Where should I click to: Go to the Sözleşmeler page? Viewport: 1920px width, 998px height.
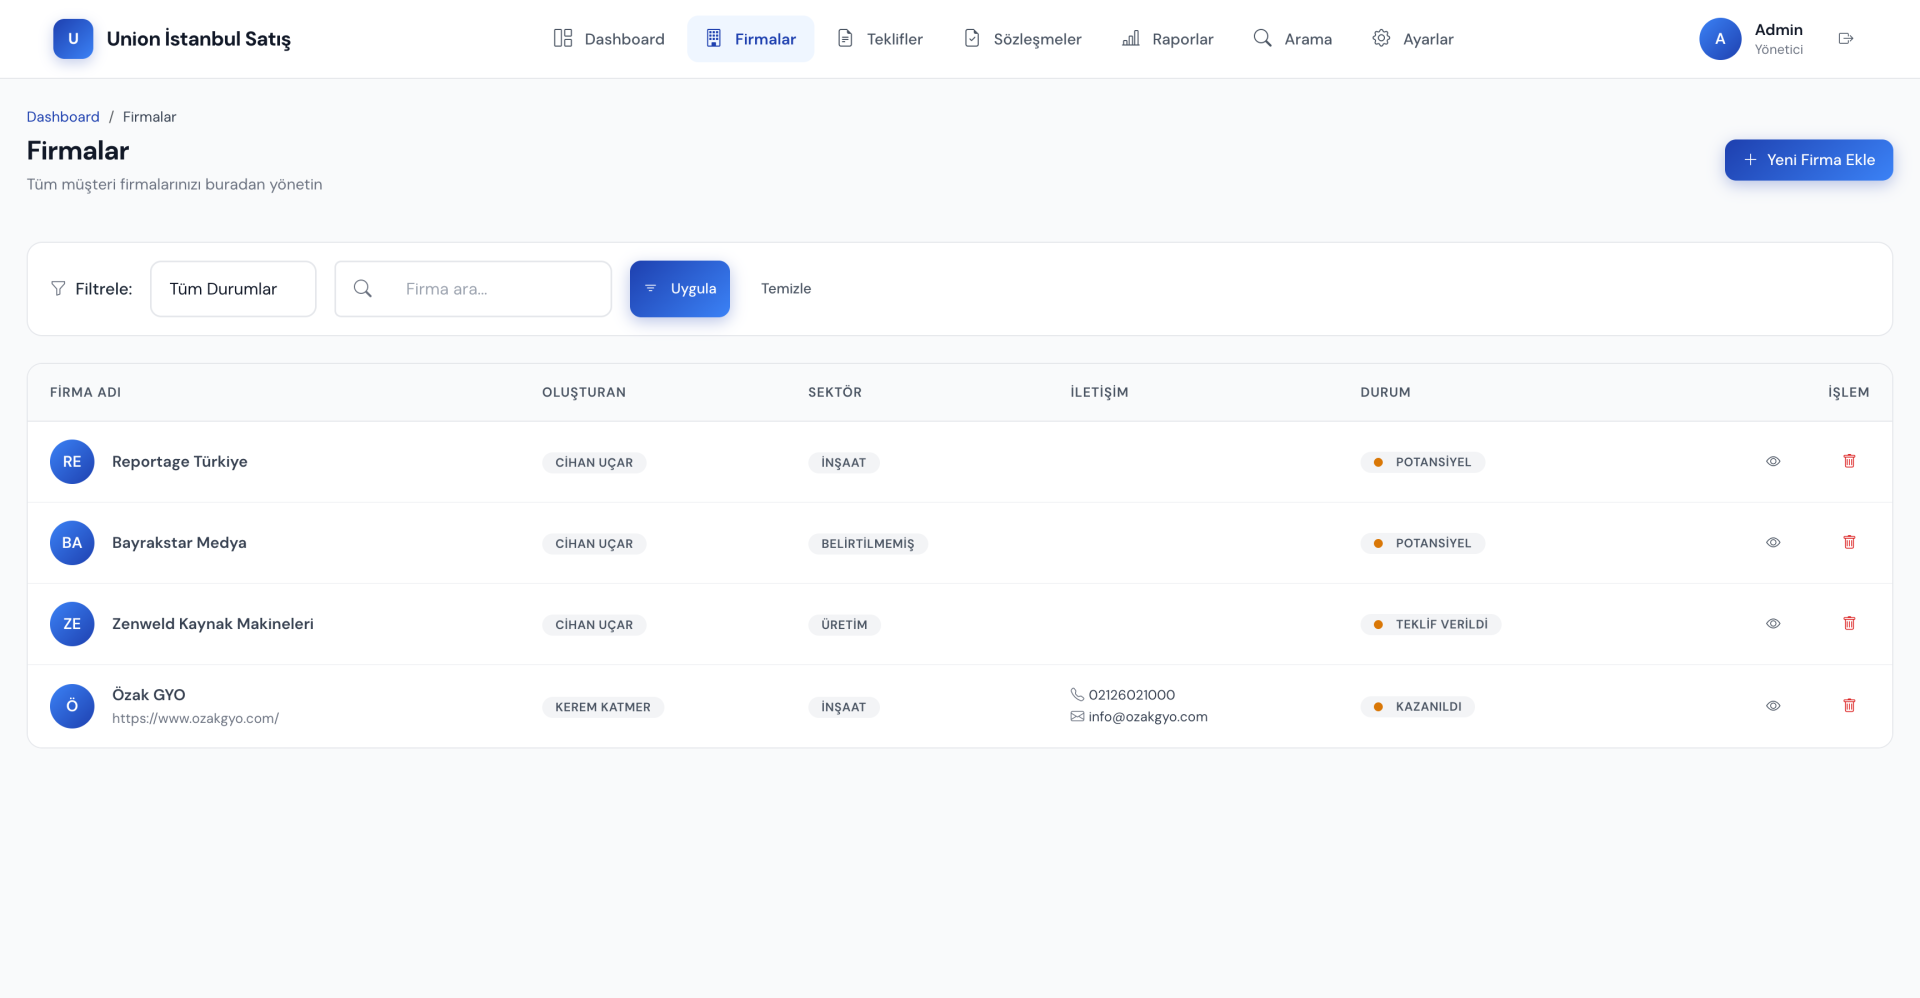1022,39
